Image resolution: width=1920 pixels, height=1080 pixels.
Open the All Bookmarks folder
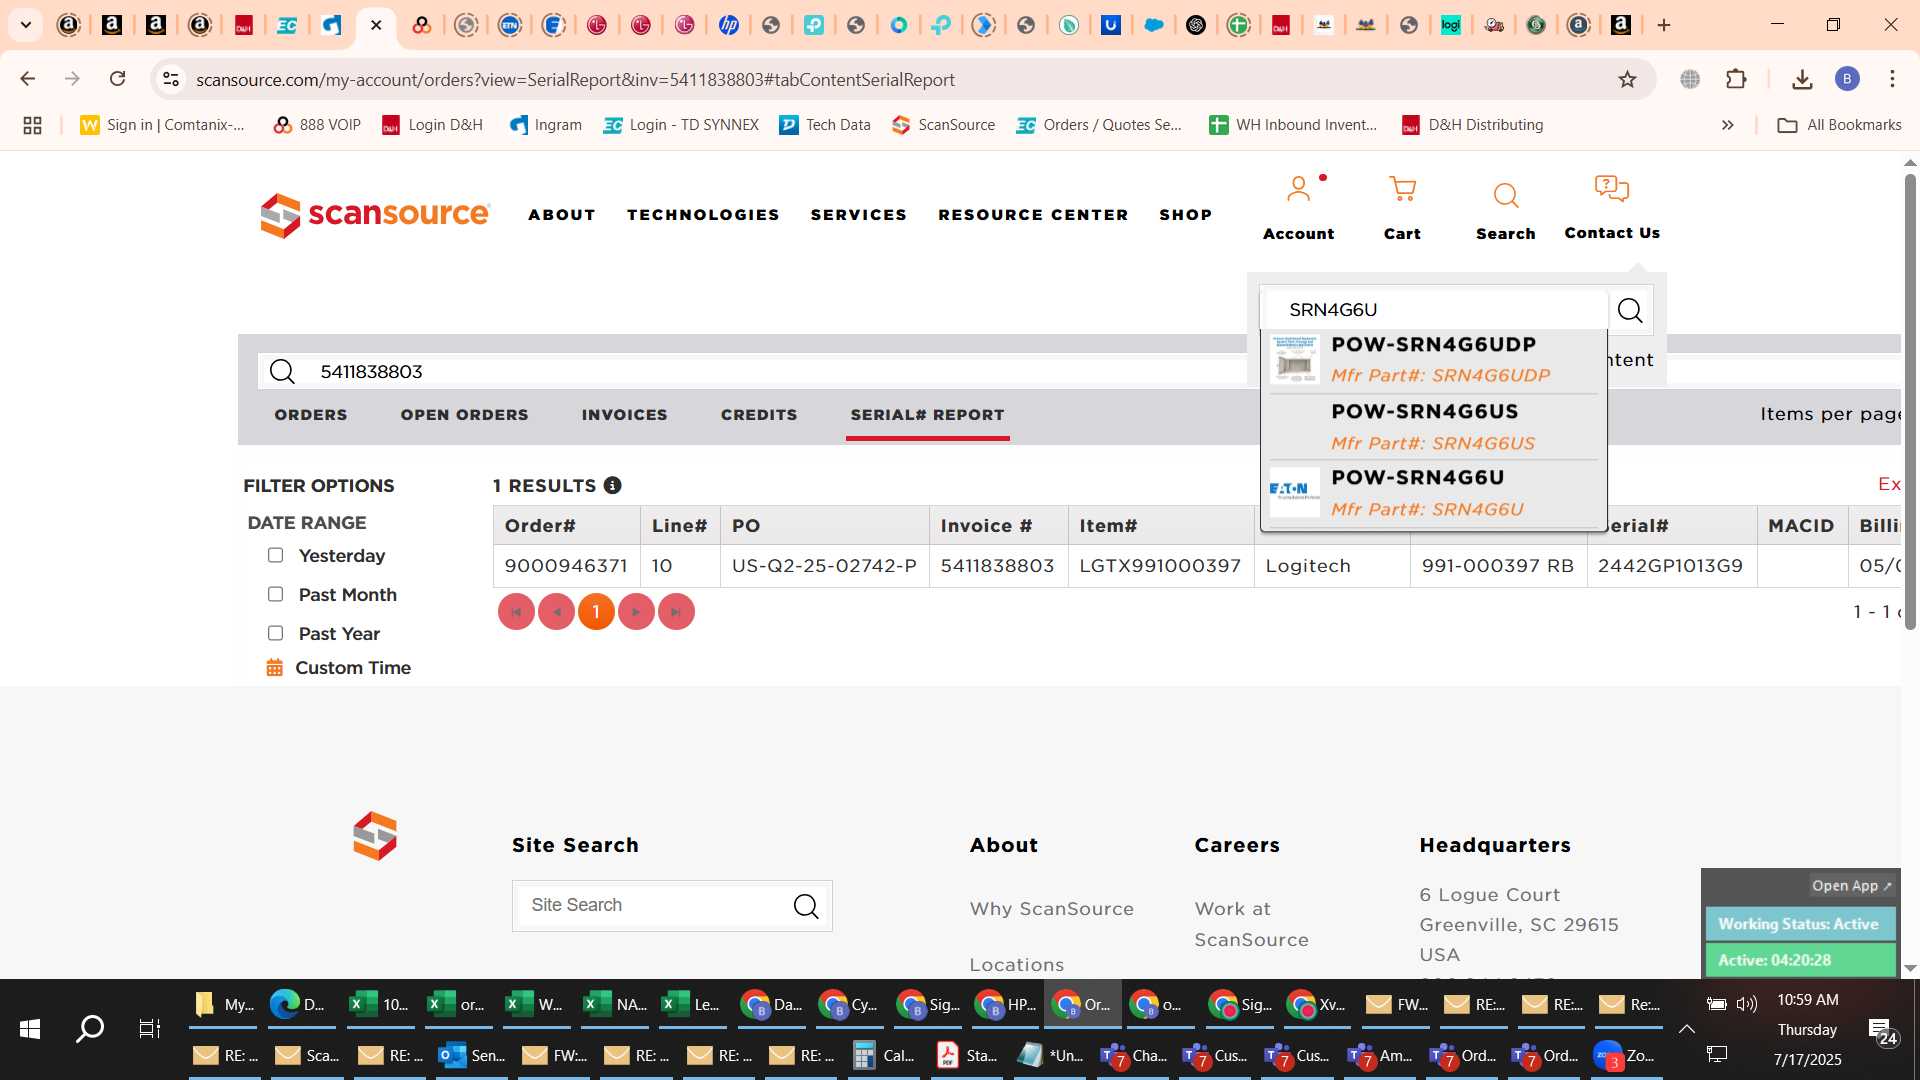pyautogui.click(x=1839, y=125)
